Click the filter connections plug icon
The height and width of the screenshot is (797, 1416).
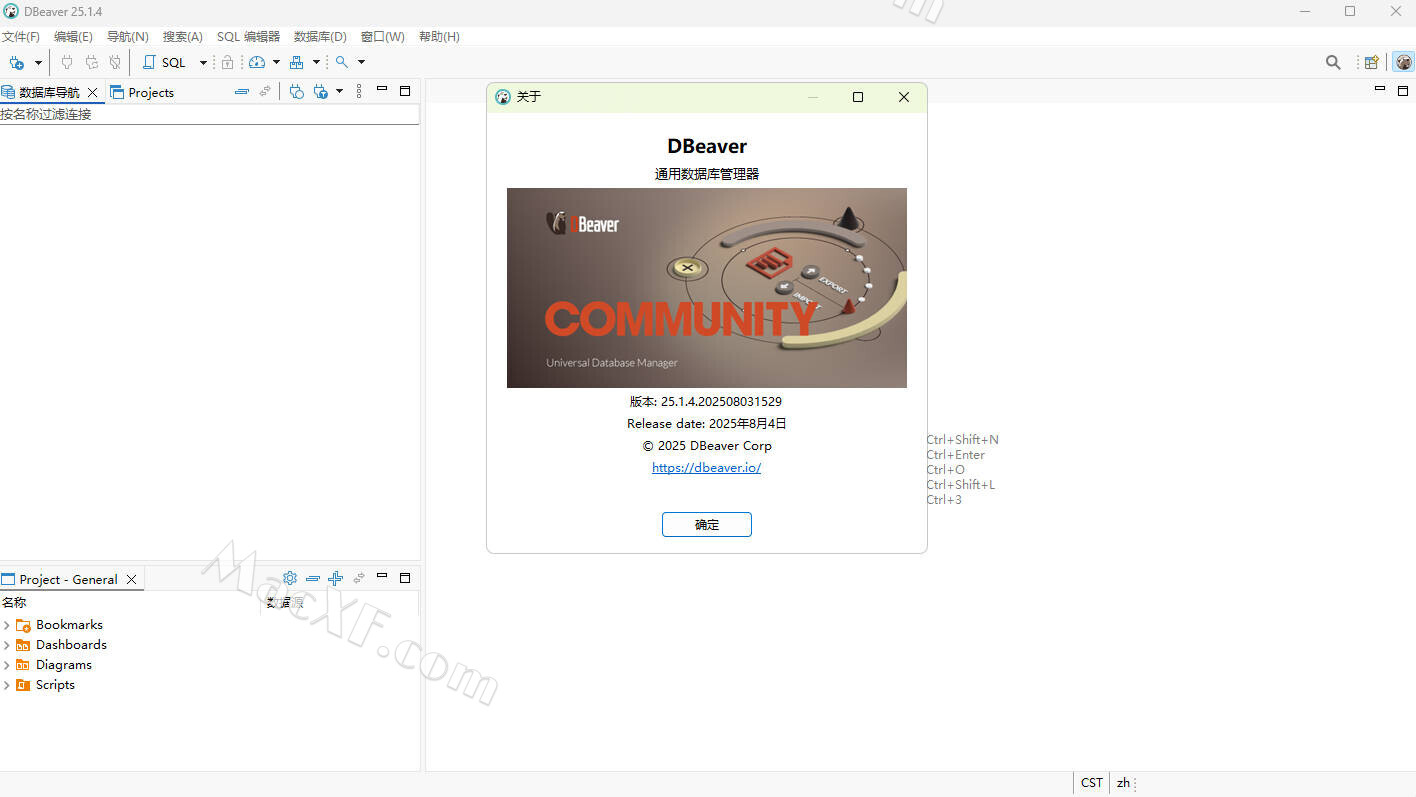(321, 91)
